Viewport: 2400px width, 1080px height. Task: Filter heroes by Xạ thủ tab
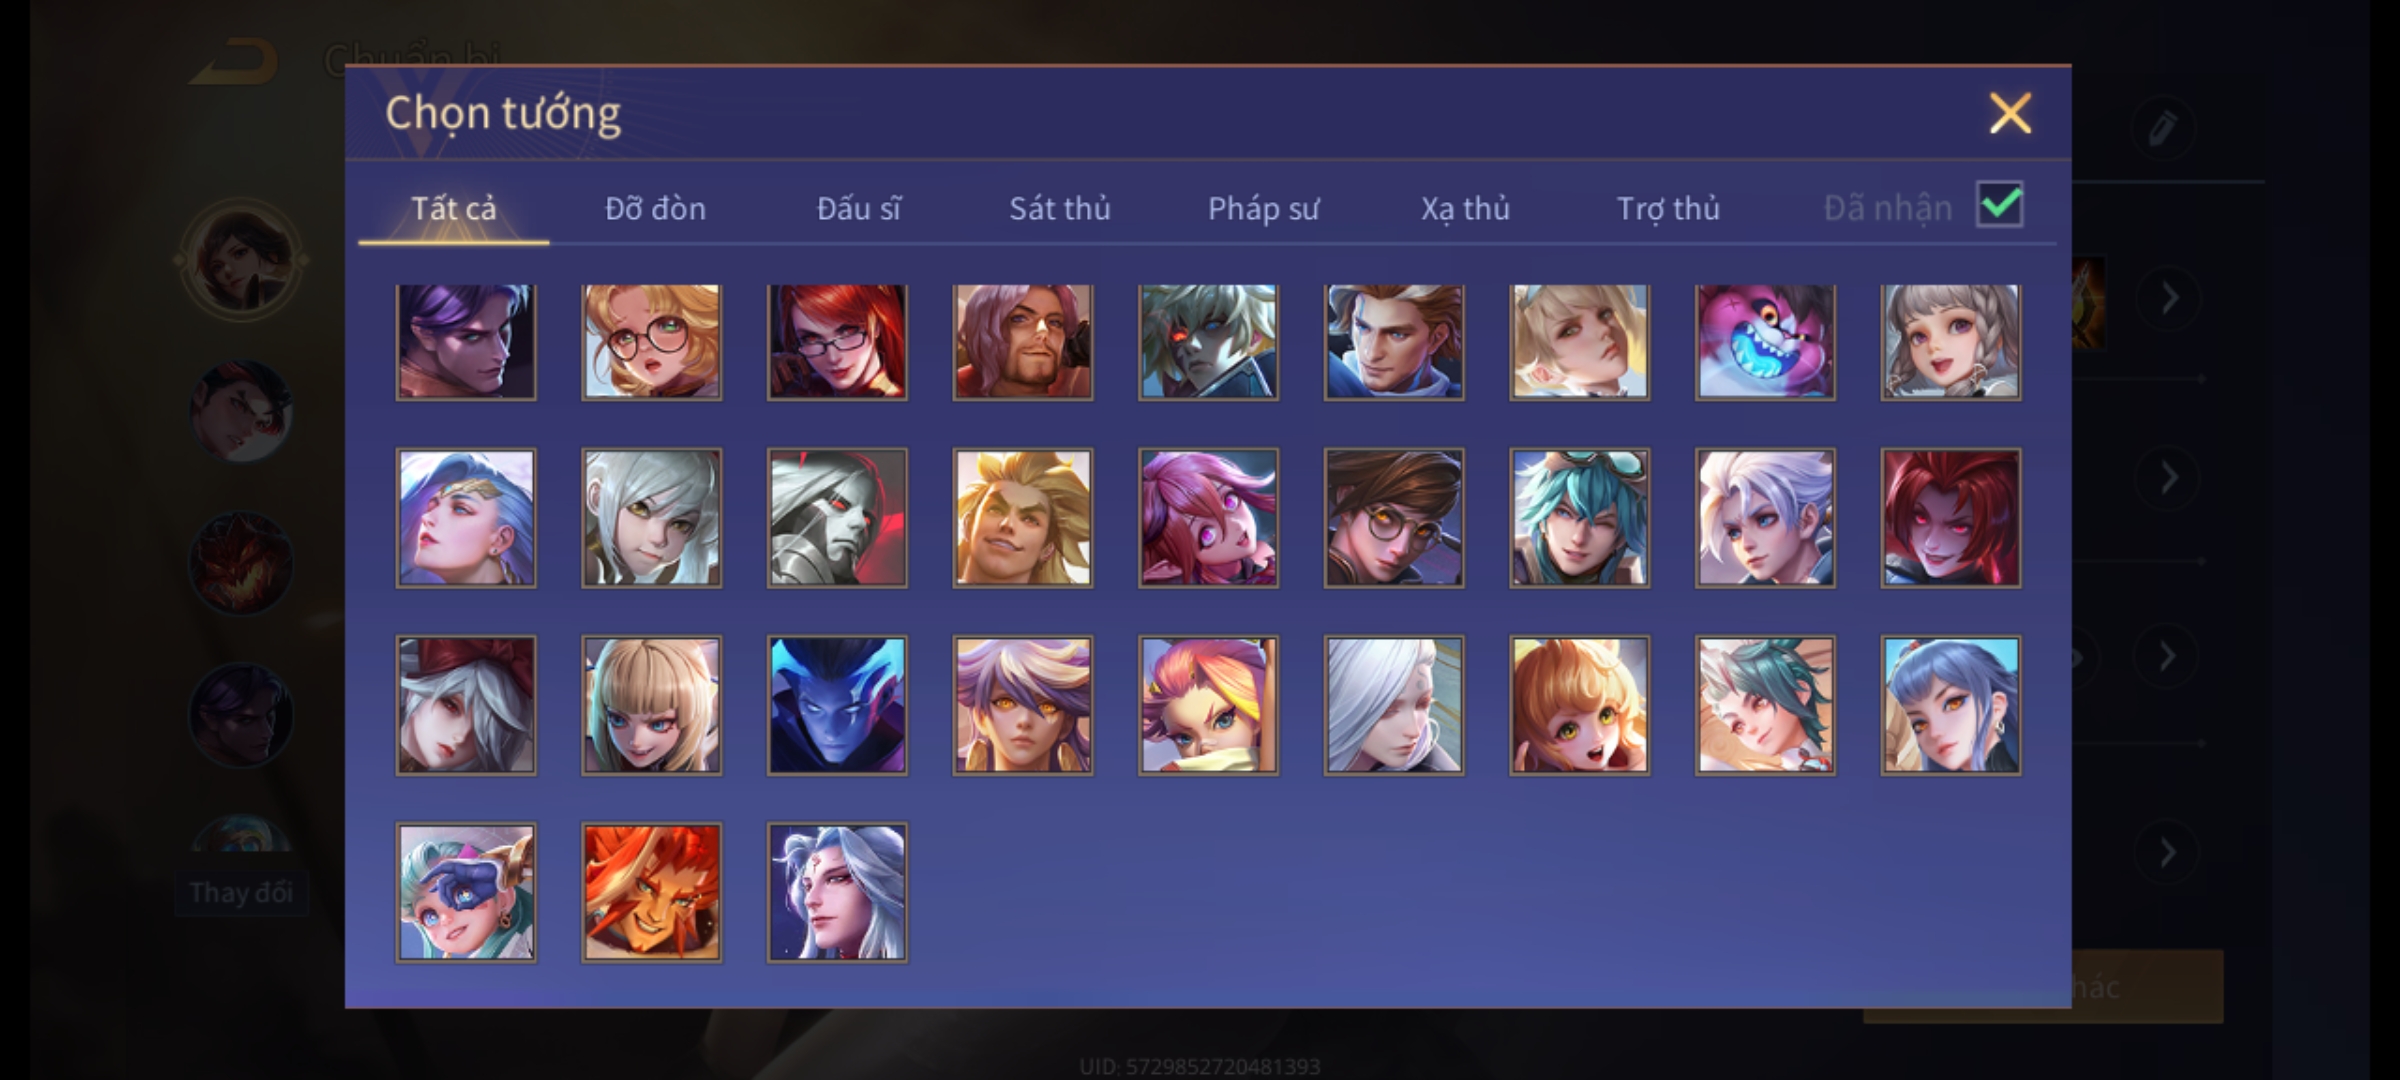click(x=1465, y=208)
